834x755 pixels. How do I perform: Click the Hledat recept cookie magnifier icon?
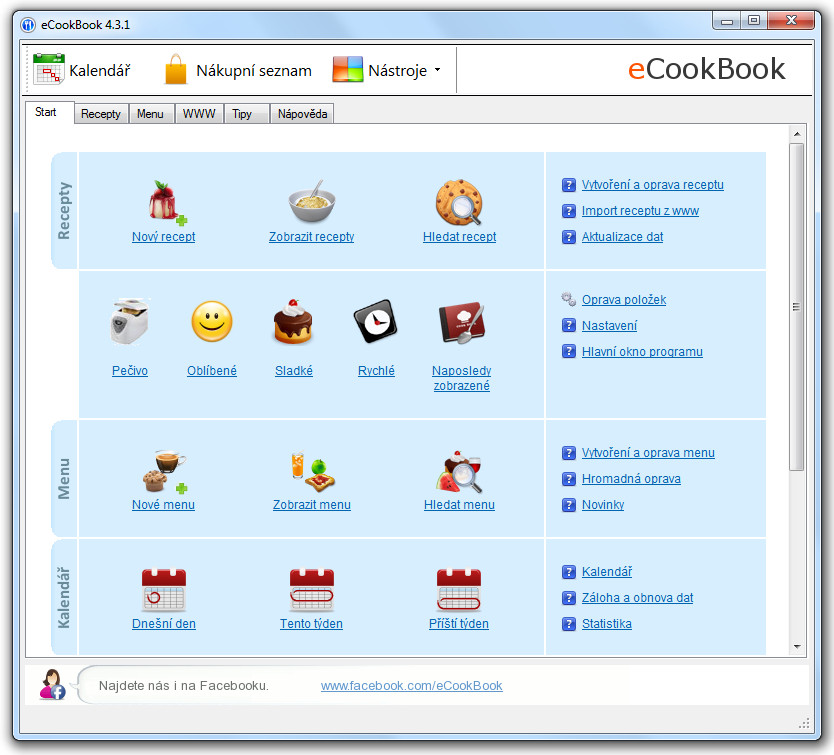click(459, 202)
